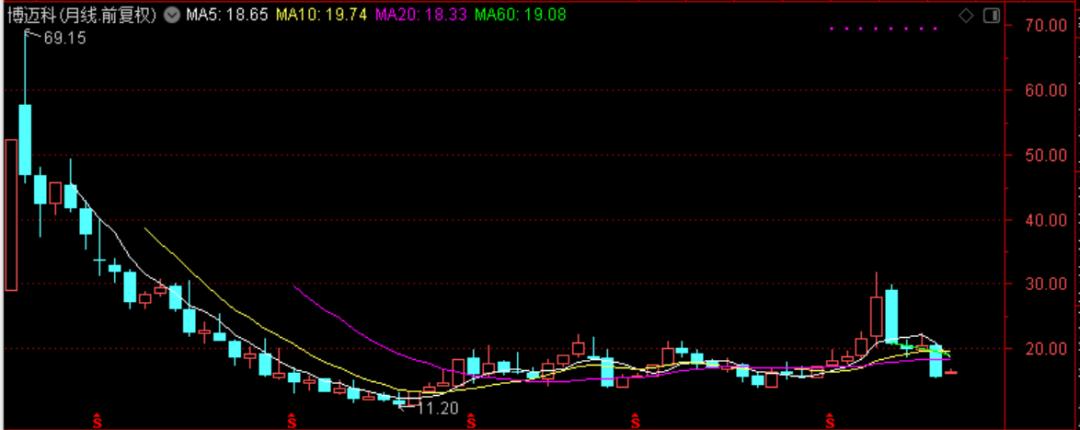The height and width of the screenshot is (430, 1080).
Task: Click the 20.00 price axis label
Action: pyautogui.click(x=1045, y=349)
